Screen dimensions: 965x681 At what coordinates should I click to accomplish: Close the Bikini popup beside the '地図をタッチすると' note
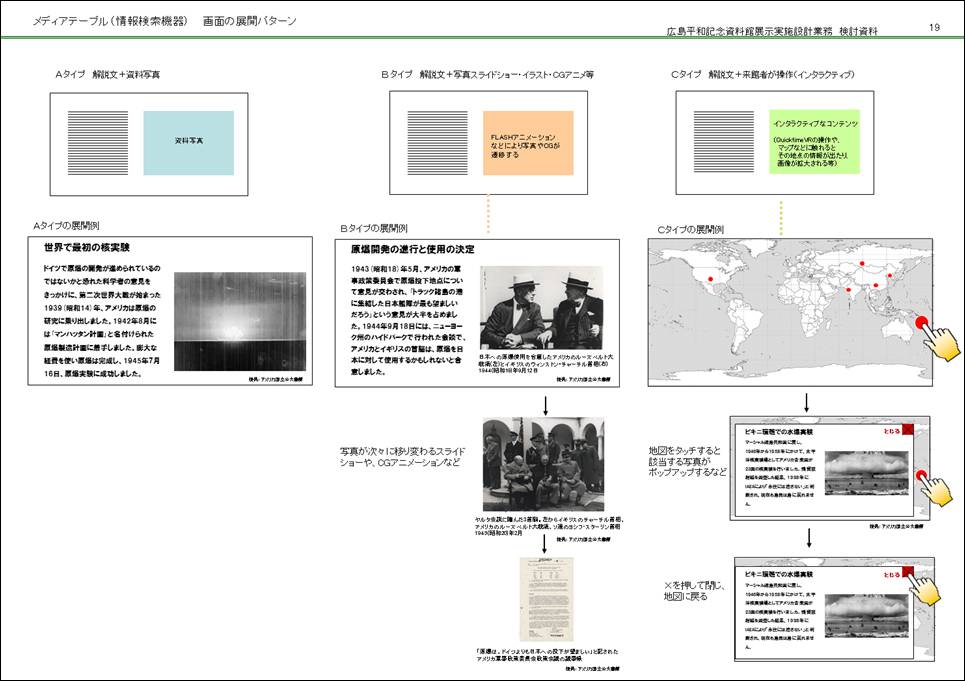[907, 430]
